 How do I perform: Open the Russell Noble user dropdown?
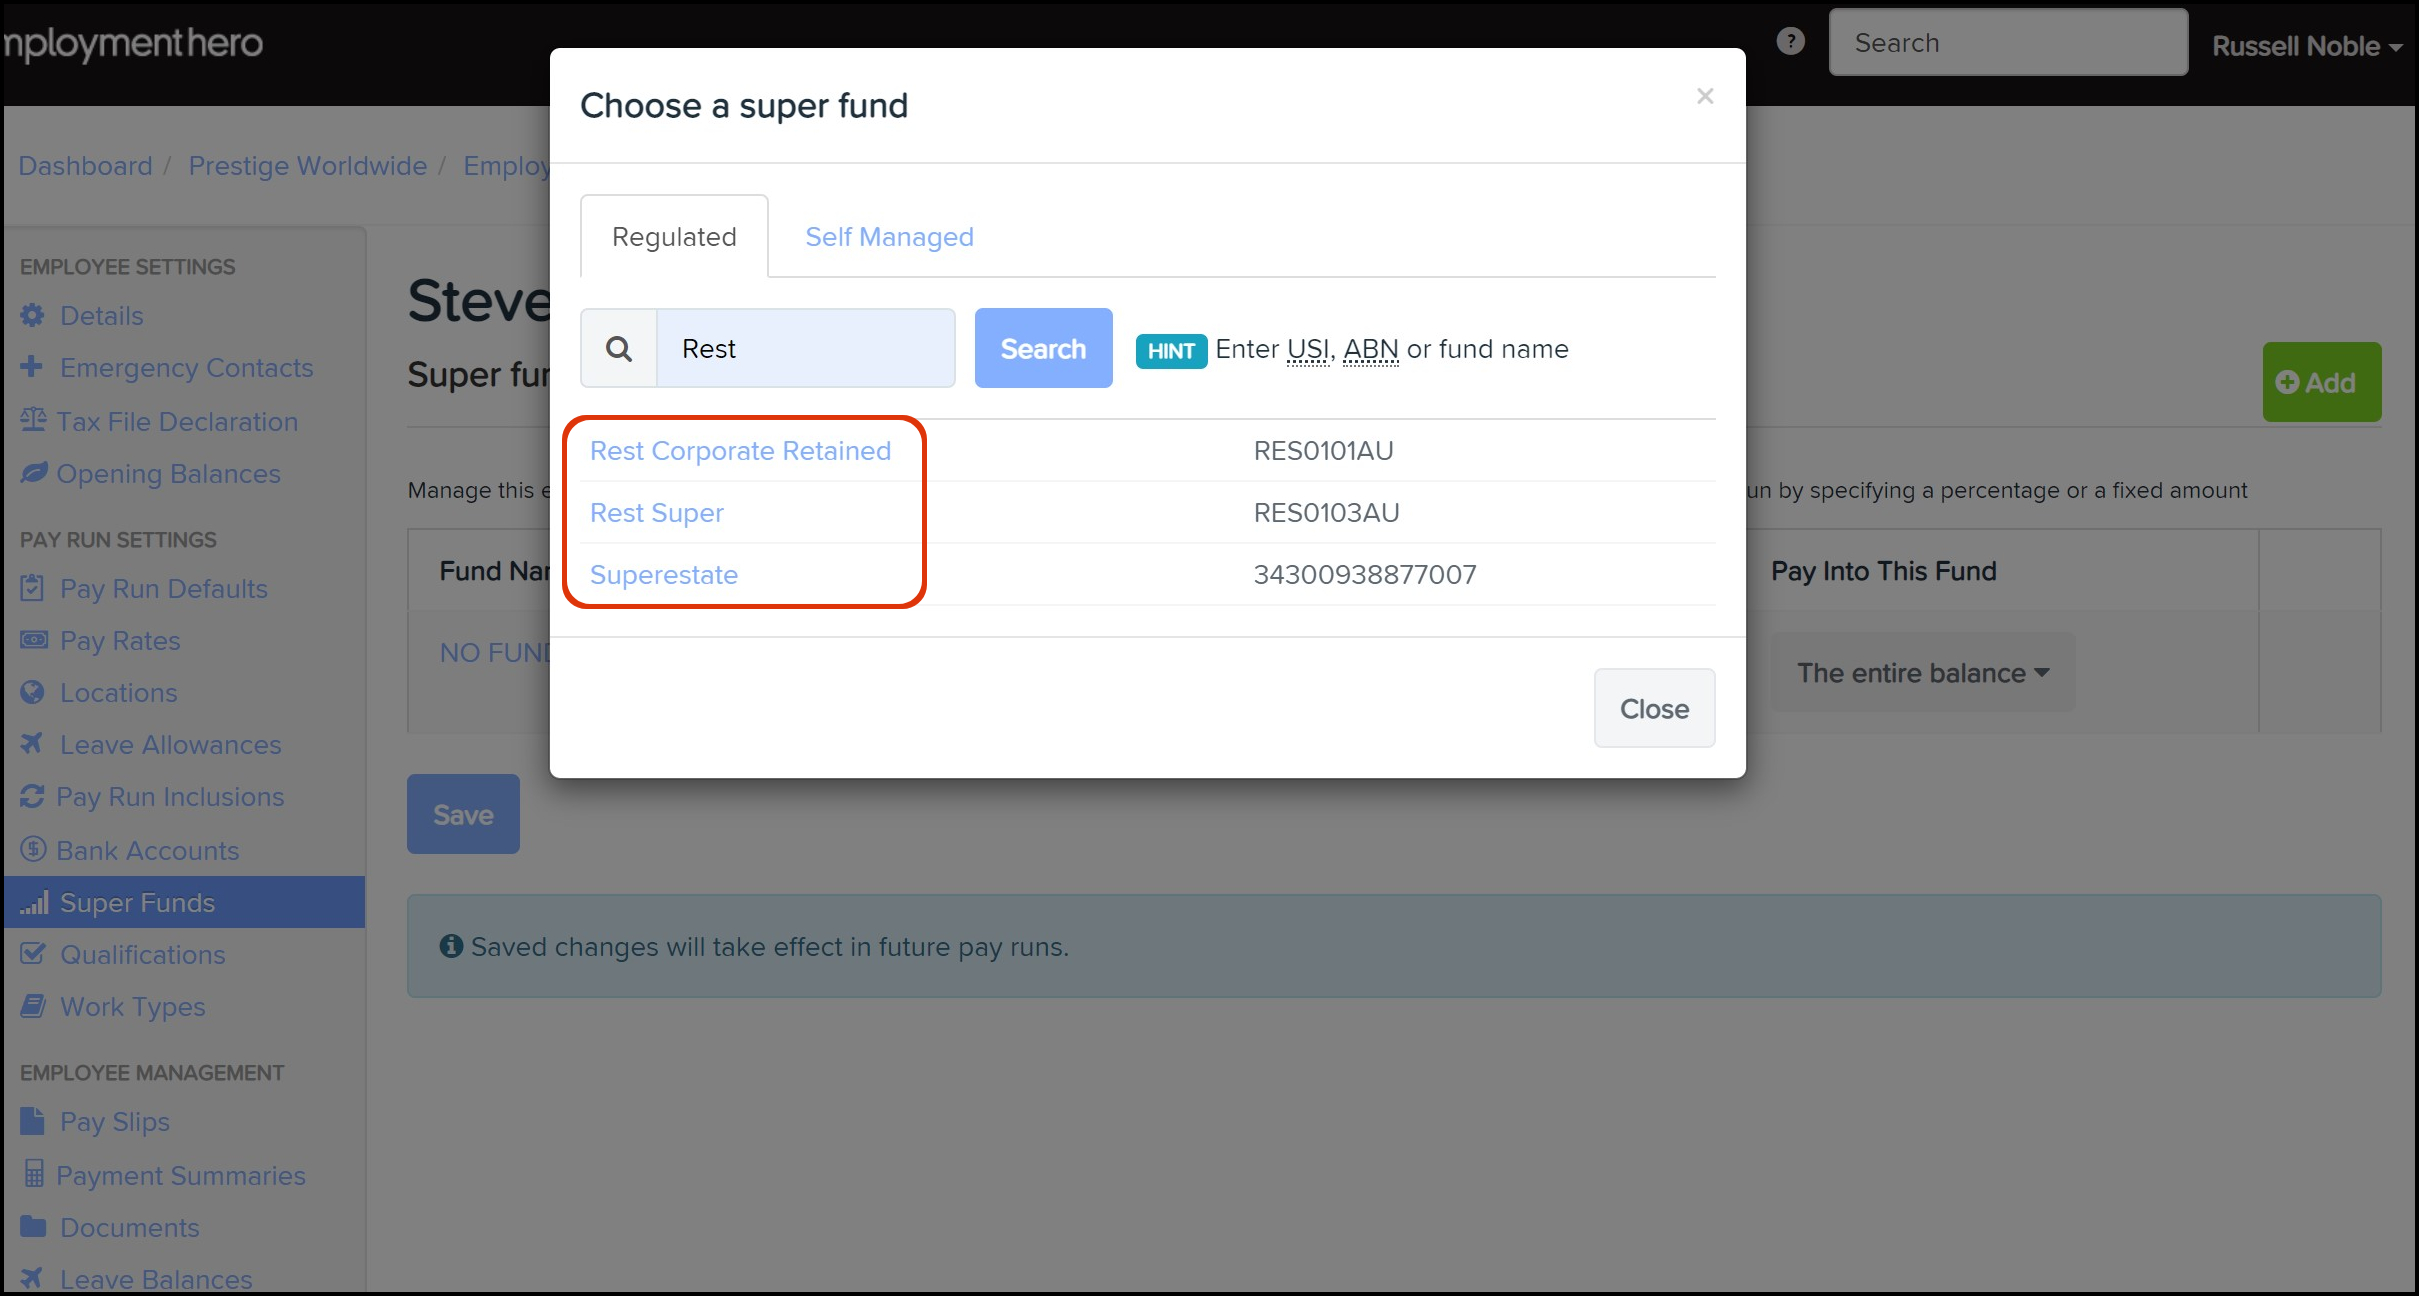2305,46
